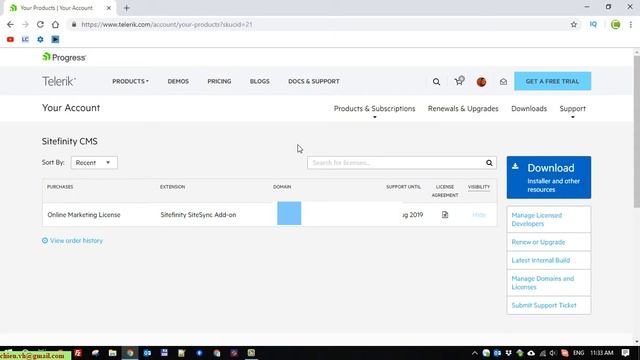Bookmark page with star icon
Image resolution: width=640 pixels, height=360 pixels.
coord(574,24)
